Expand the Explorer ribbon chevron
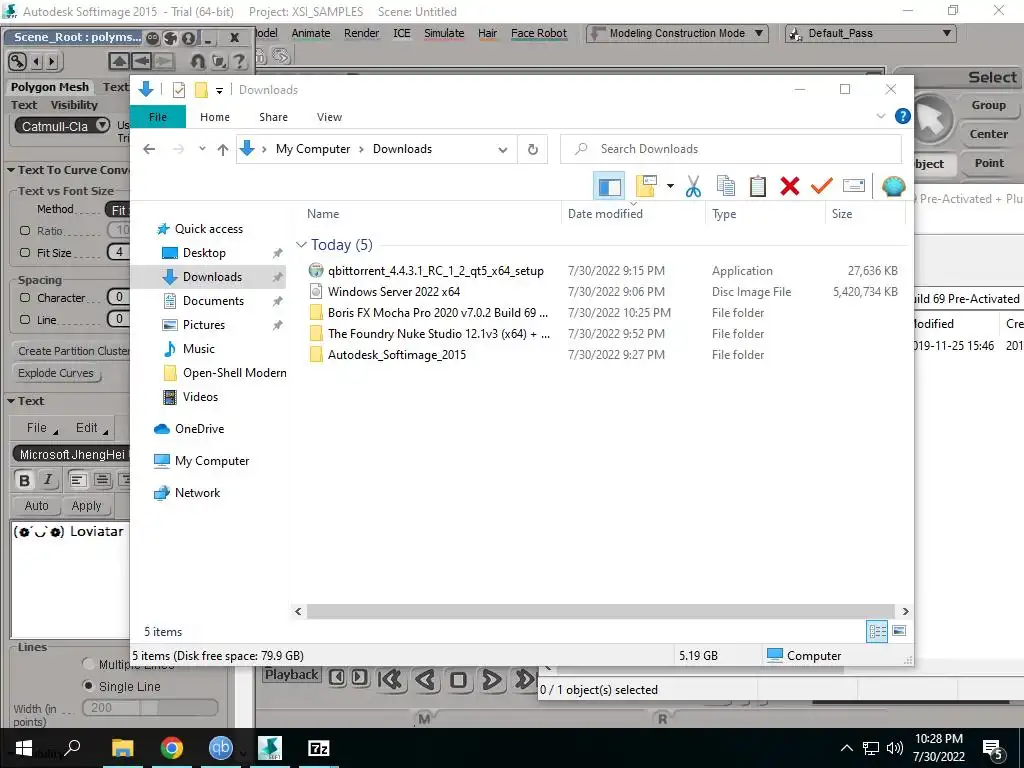Screen dimensions: 1024x768 tap(880, 116)
